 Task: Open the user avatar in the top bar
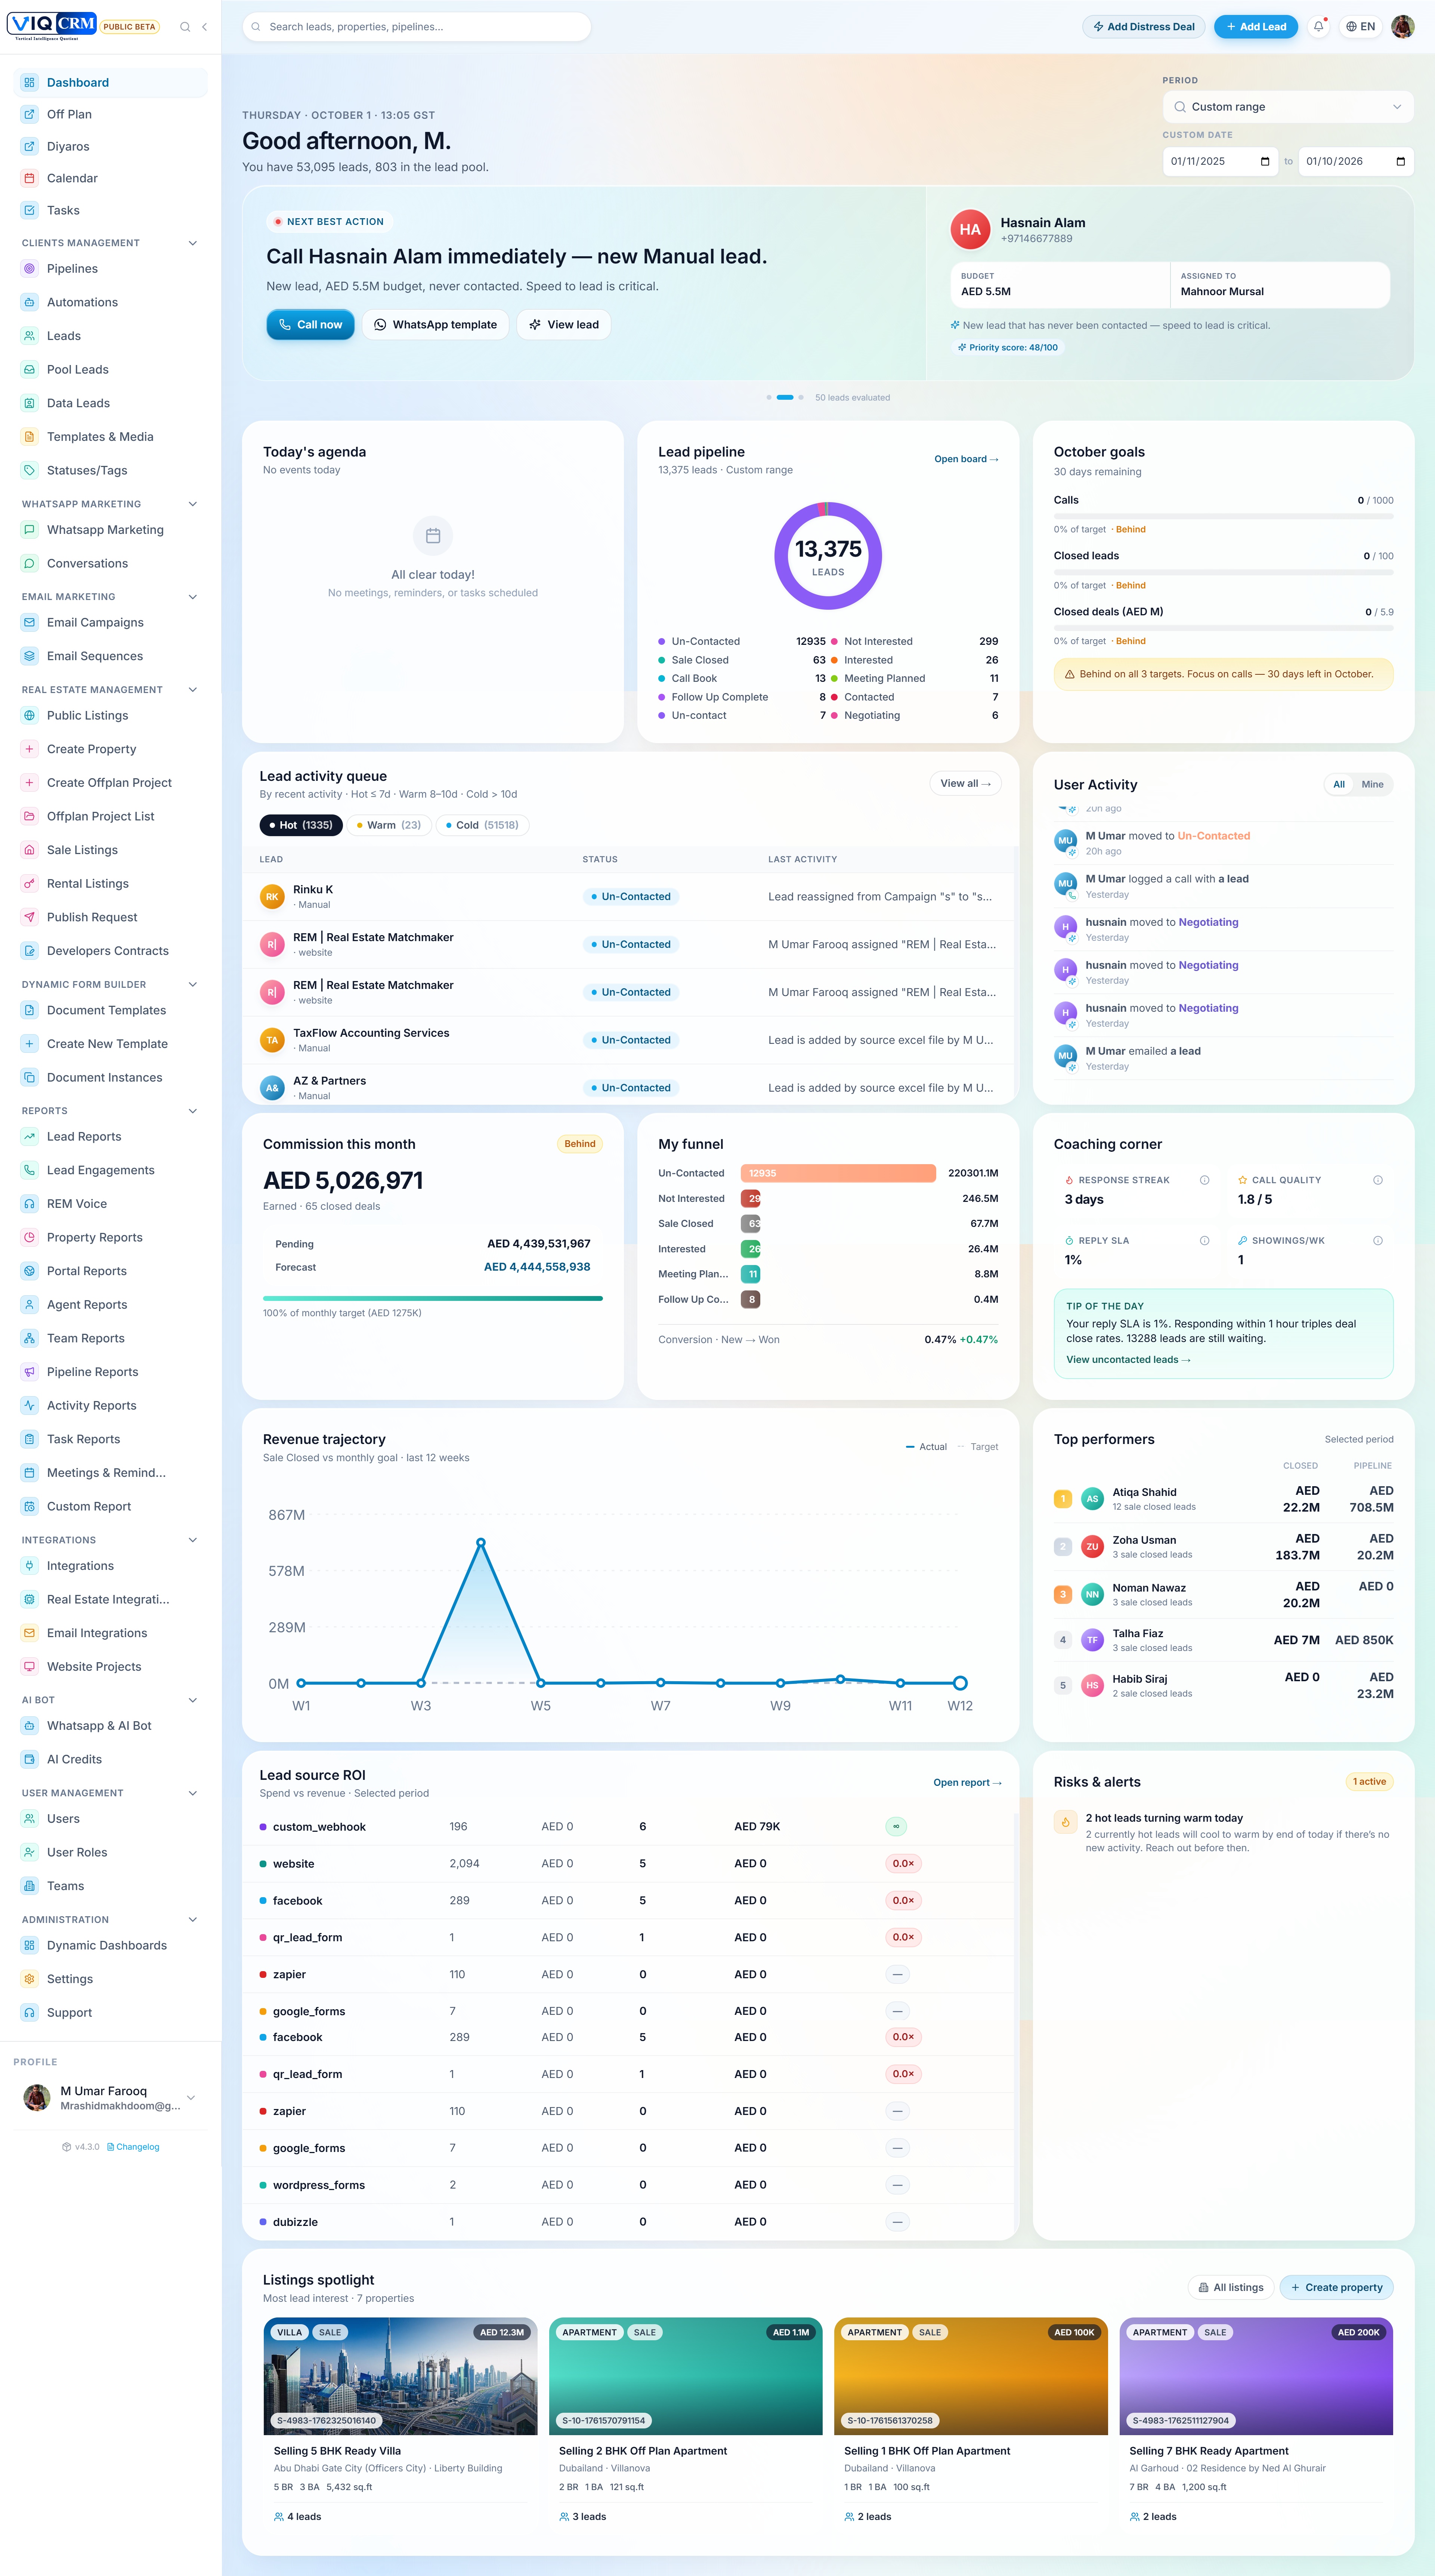(x=1402, y=27)
